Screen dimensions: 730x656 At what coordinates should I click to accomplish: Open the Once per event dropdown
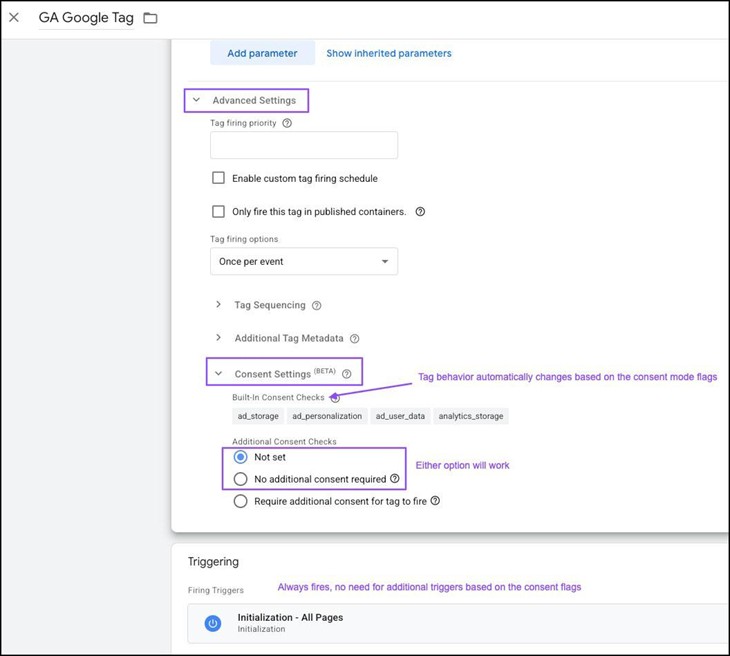[x=304, y=261]
